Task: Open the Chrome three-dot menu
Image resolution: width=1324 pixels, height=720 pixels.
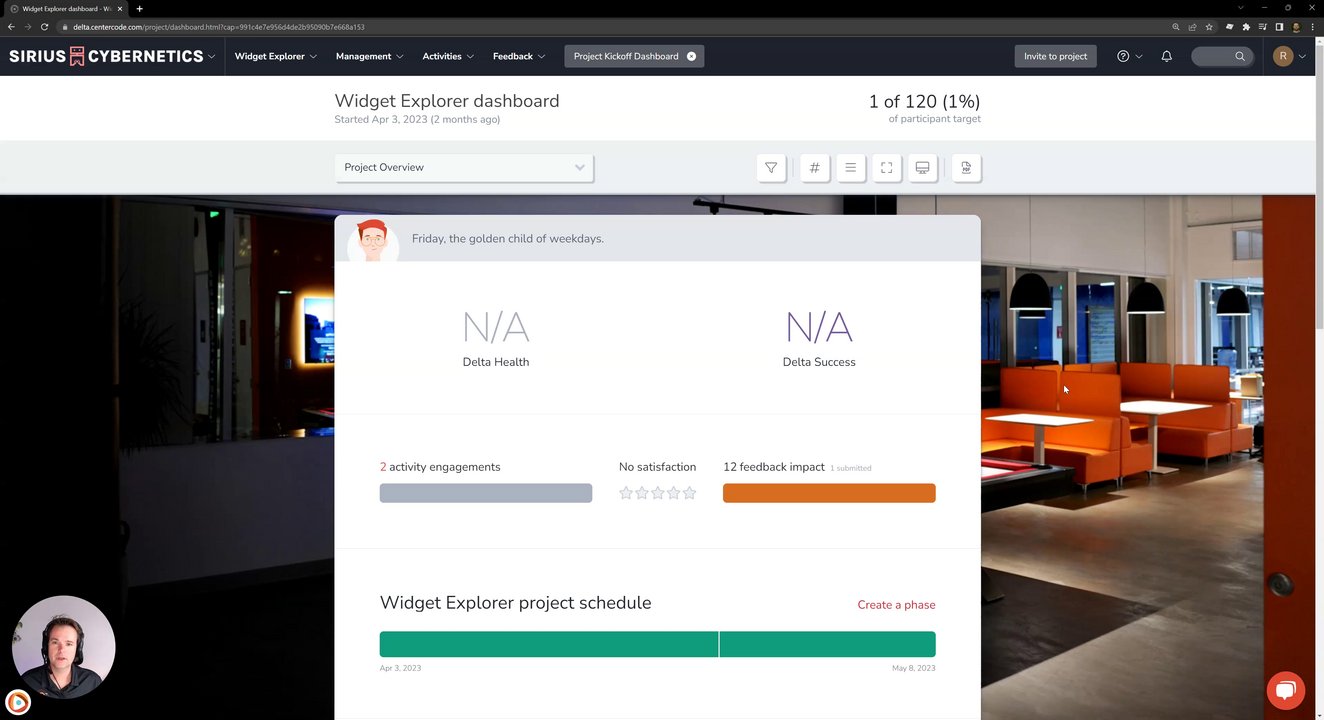Action: click(x=1312, y=27)
